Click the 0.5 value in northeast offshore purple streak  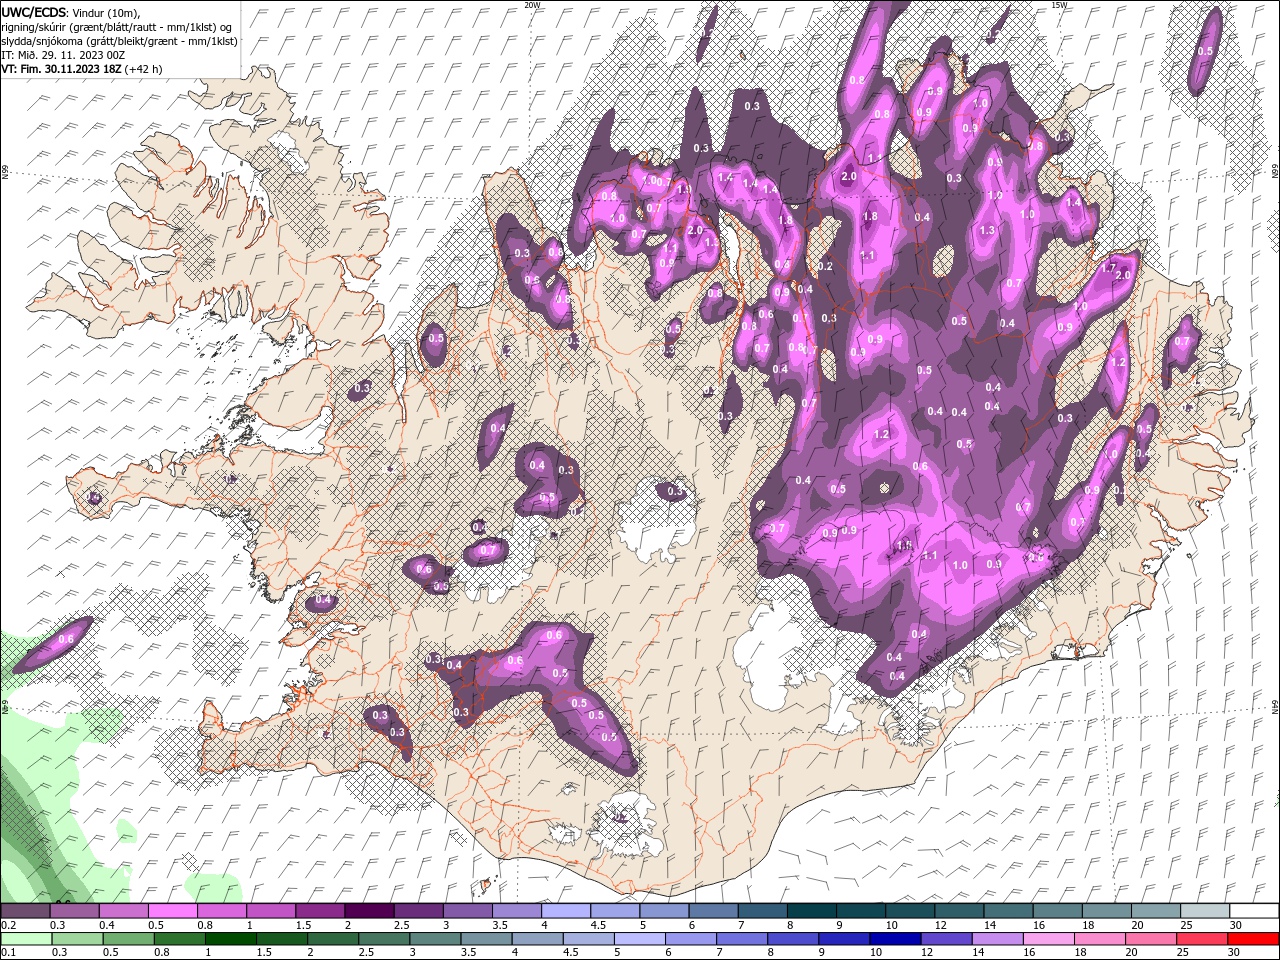(1205, 51)
